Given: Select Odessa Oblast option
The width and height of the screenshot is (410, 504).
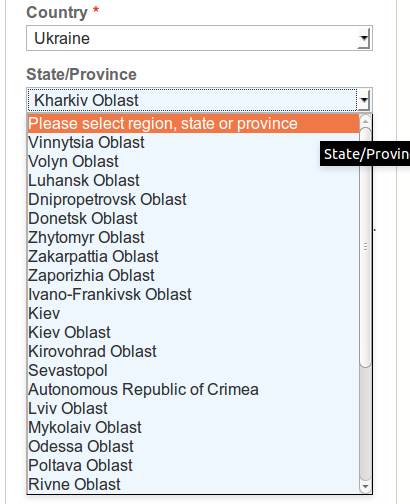Looking at the screenshot, I should point(193,447).
